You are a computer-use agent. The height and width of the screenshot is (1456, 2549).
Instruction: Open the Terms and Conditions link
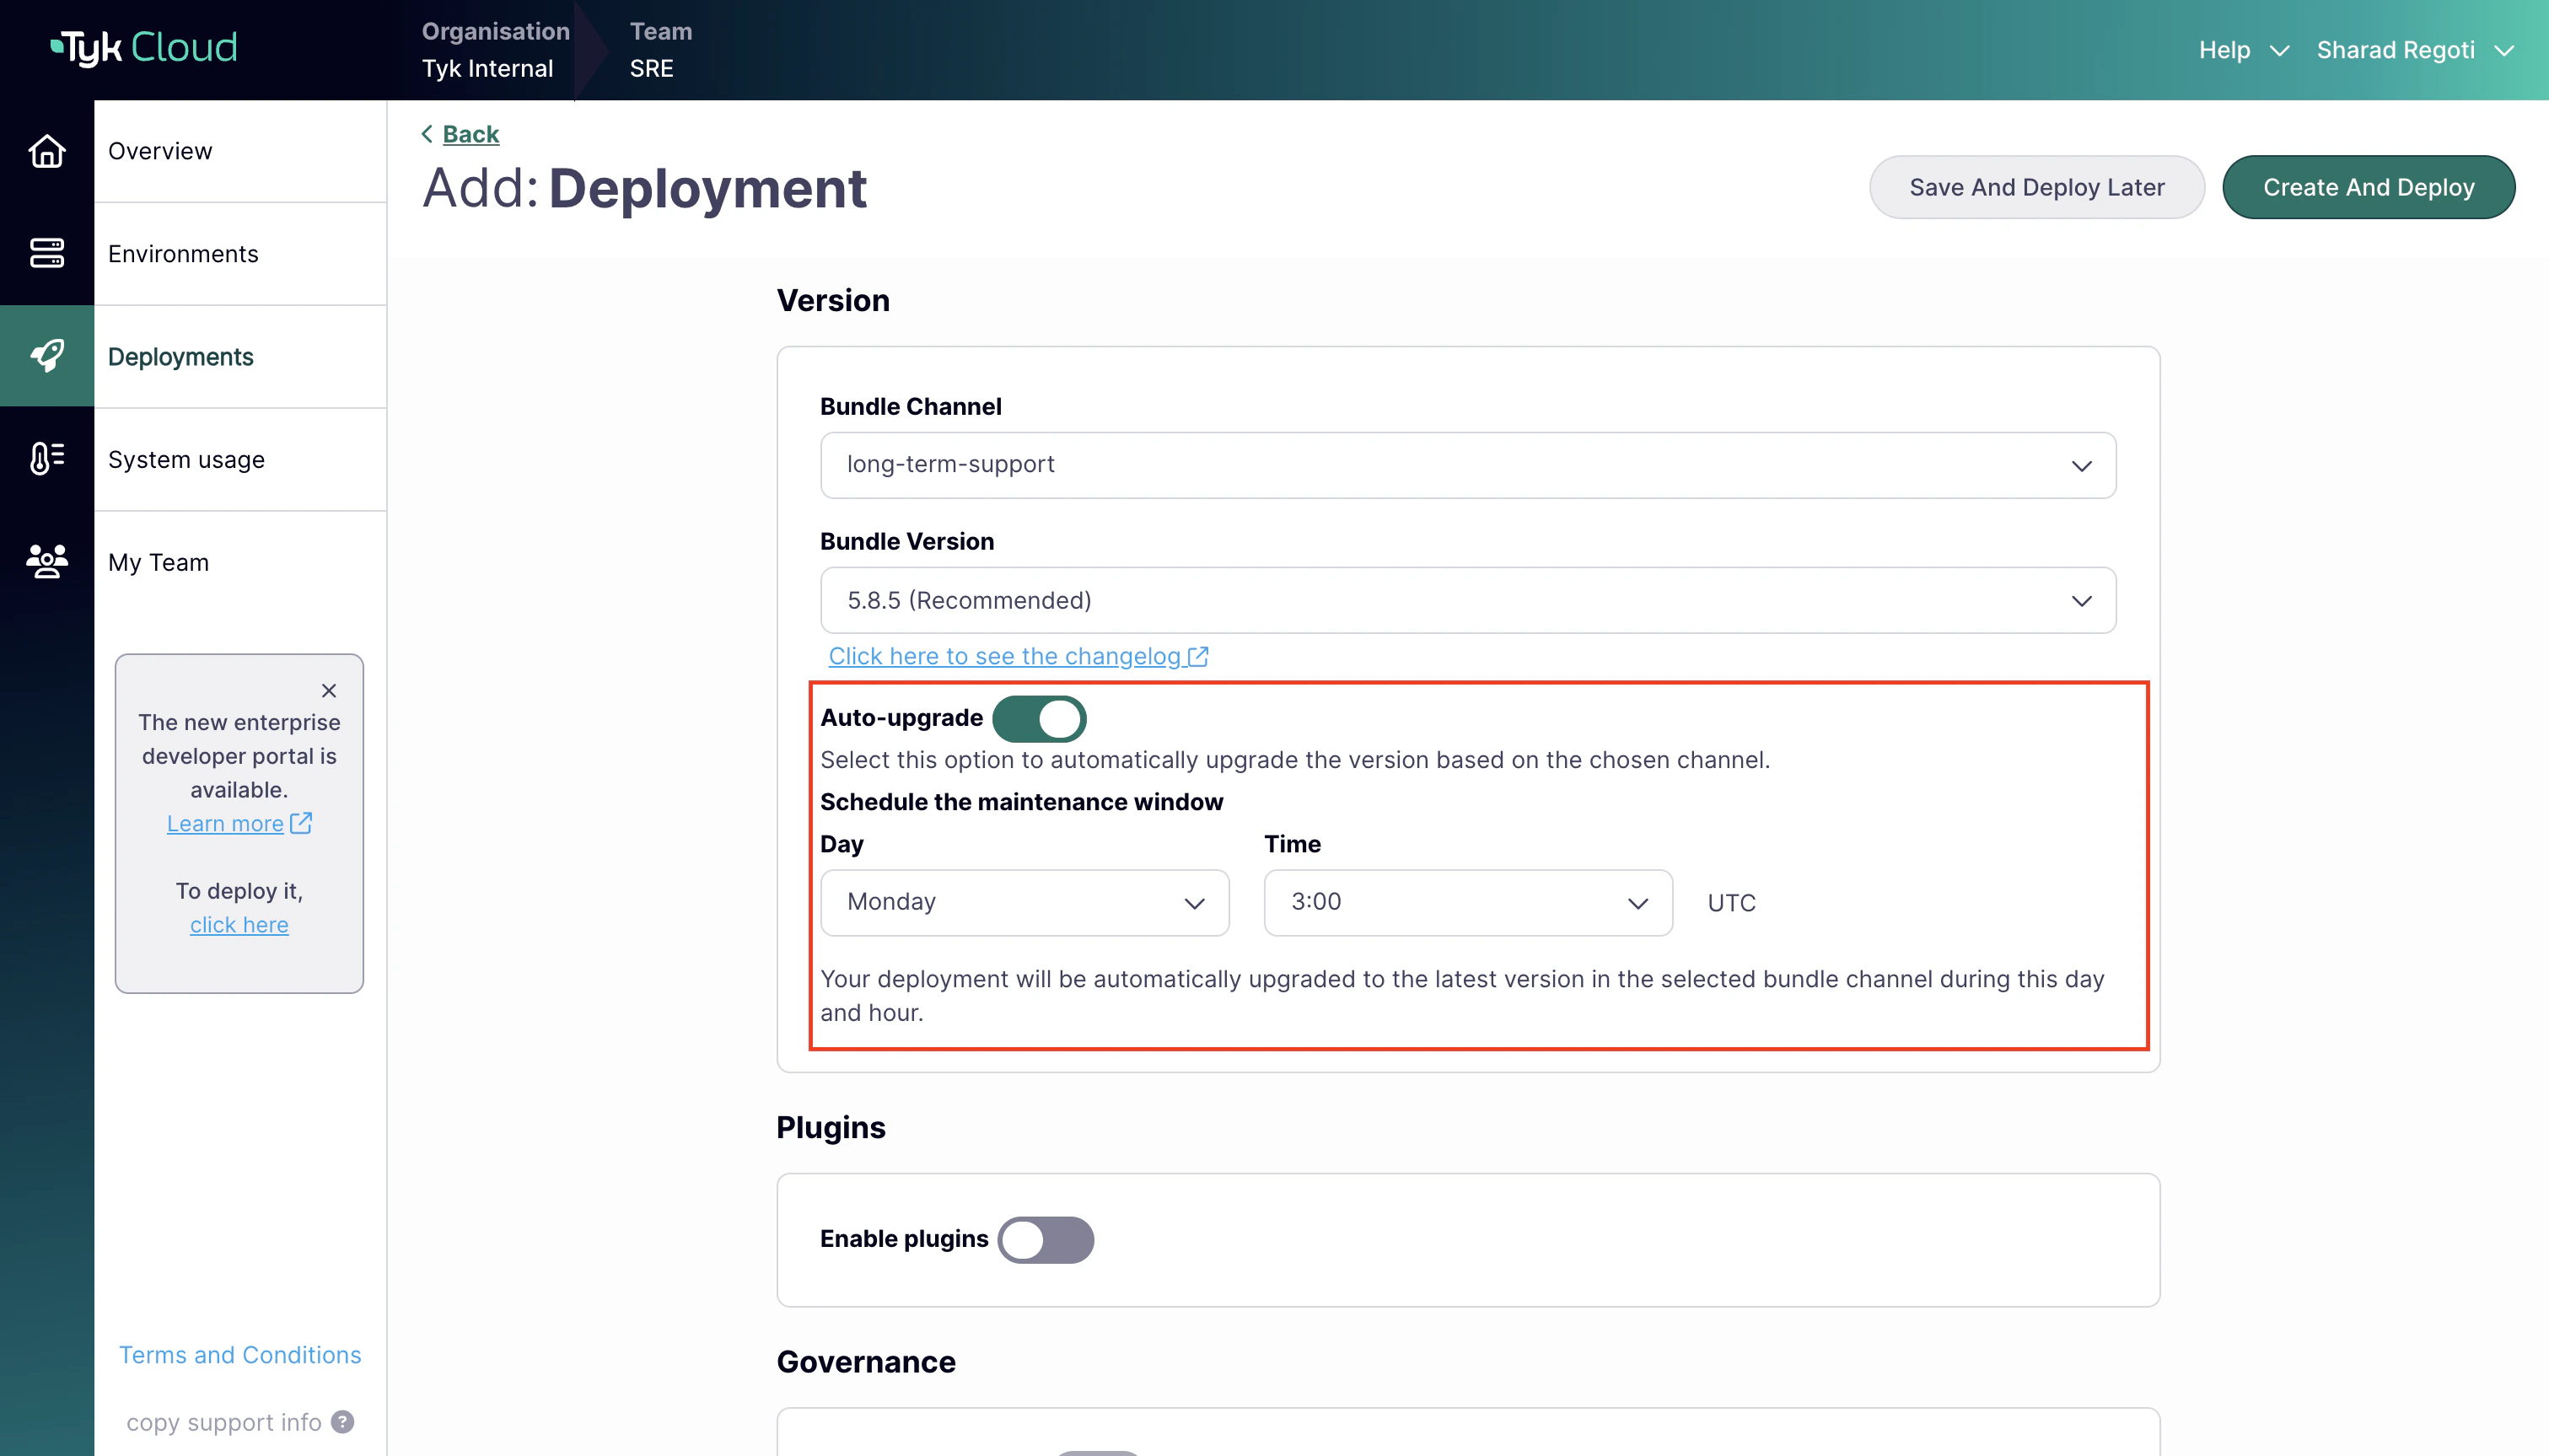[239, 1354]
